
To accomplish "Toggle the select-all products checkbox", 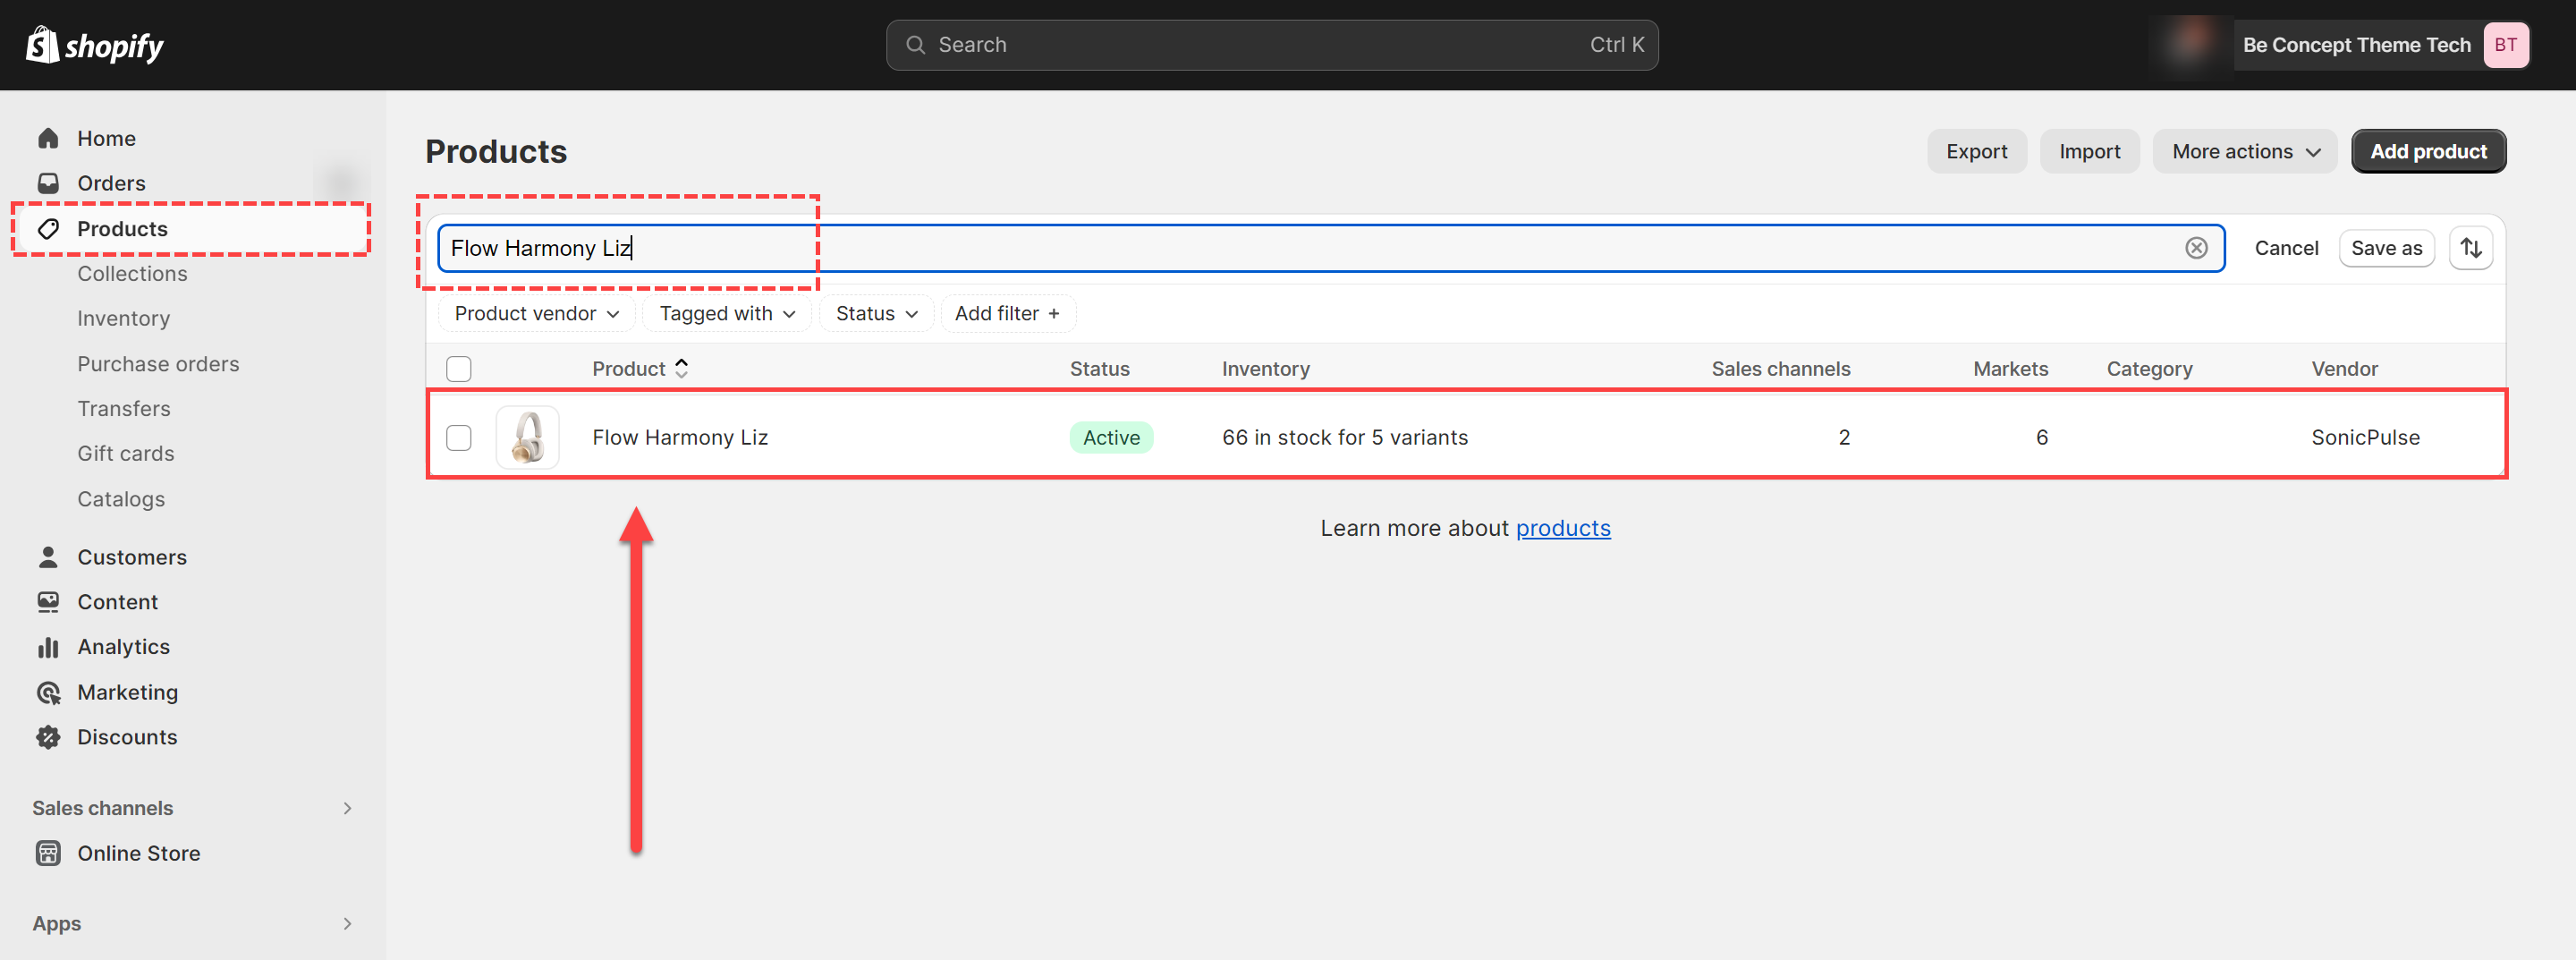I will [x=459, y=369].
